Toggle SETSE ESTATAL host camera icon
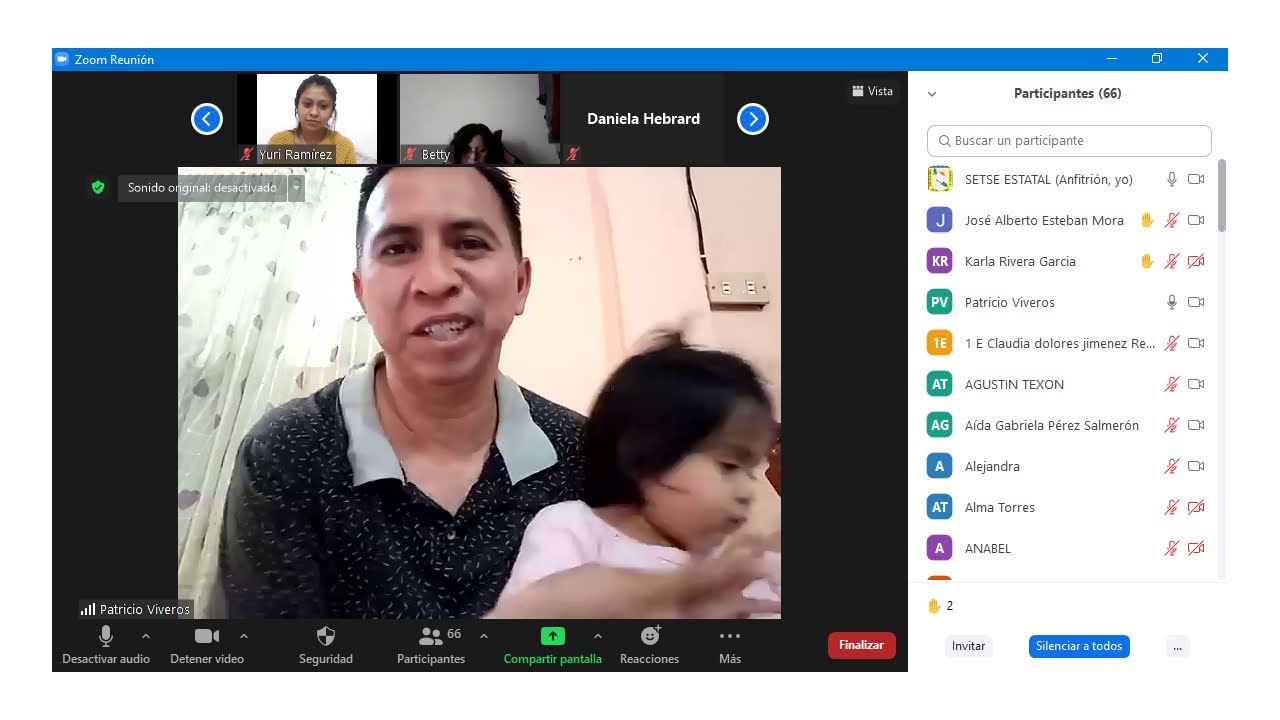 [x=1196, y=179]
